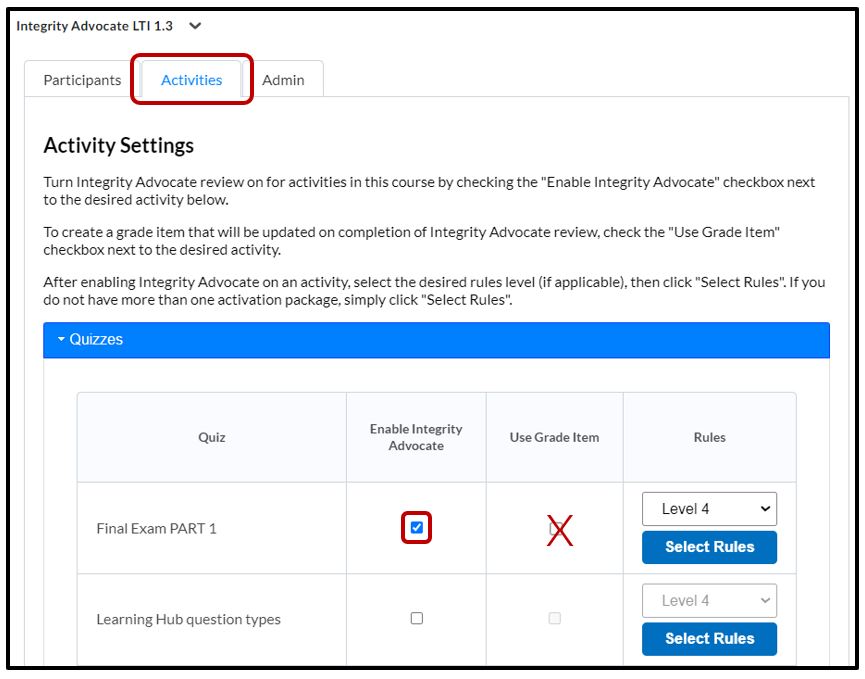
Task: Click Use Grade Item checkbox for Learning Hub quiz
Action: 555,619
